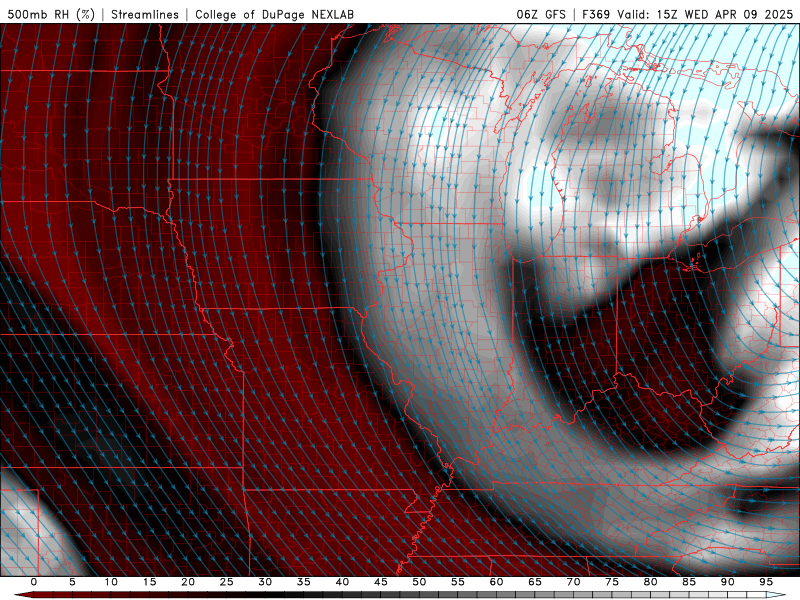Click the '90' colorbar label

[x=727, y=582]
